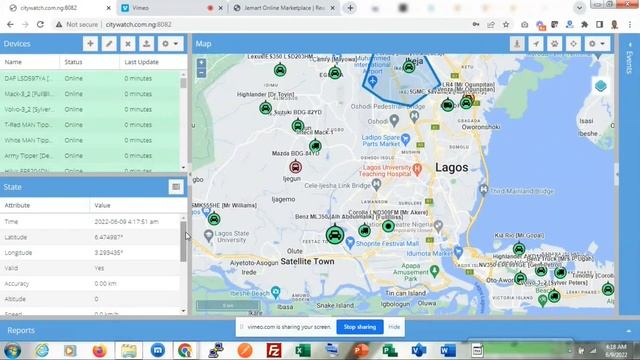
Task: Select the red Mazda vehicle marker near Ijegun
Action: pyautogui.click(x=296, y=167)
